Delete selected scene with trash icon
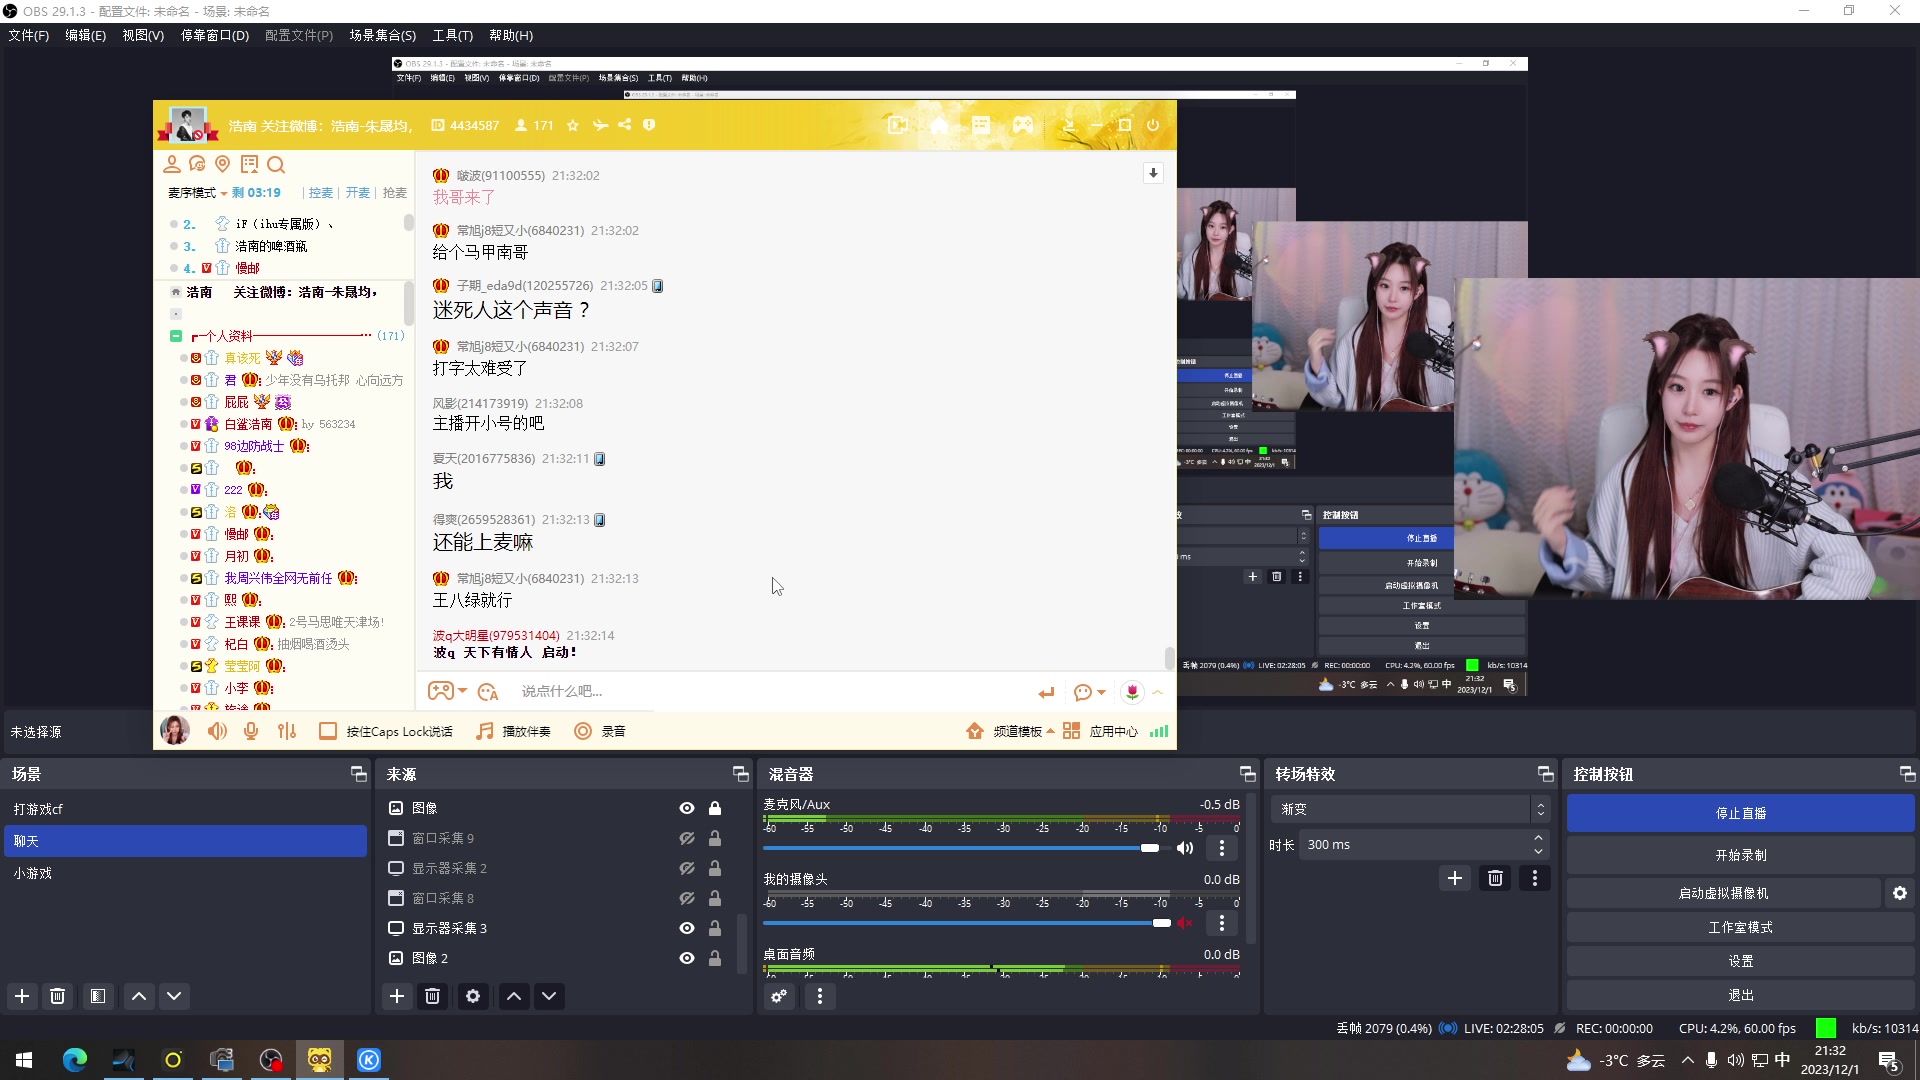The height and width of the screenshot is (1080, 1920). [x=58, y=996]
